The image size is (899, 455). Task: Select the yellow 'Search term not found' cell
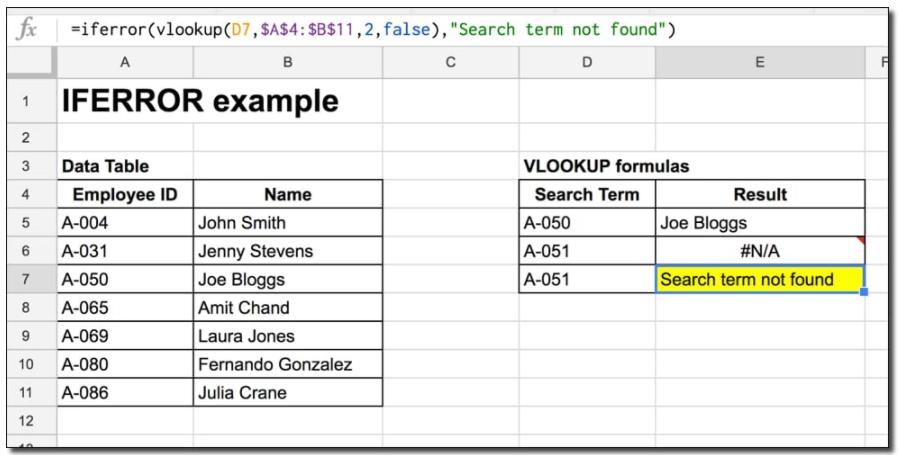click(760, 280)
